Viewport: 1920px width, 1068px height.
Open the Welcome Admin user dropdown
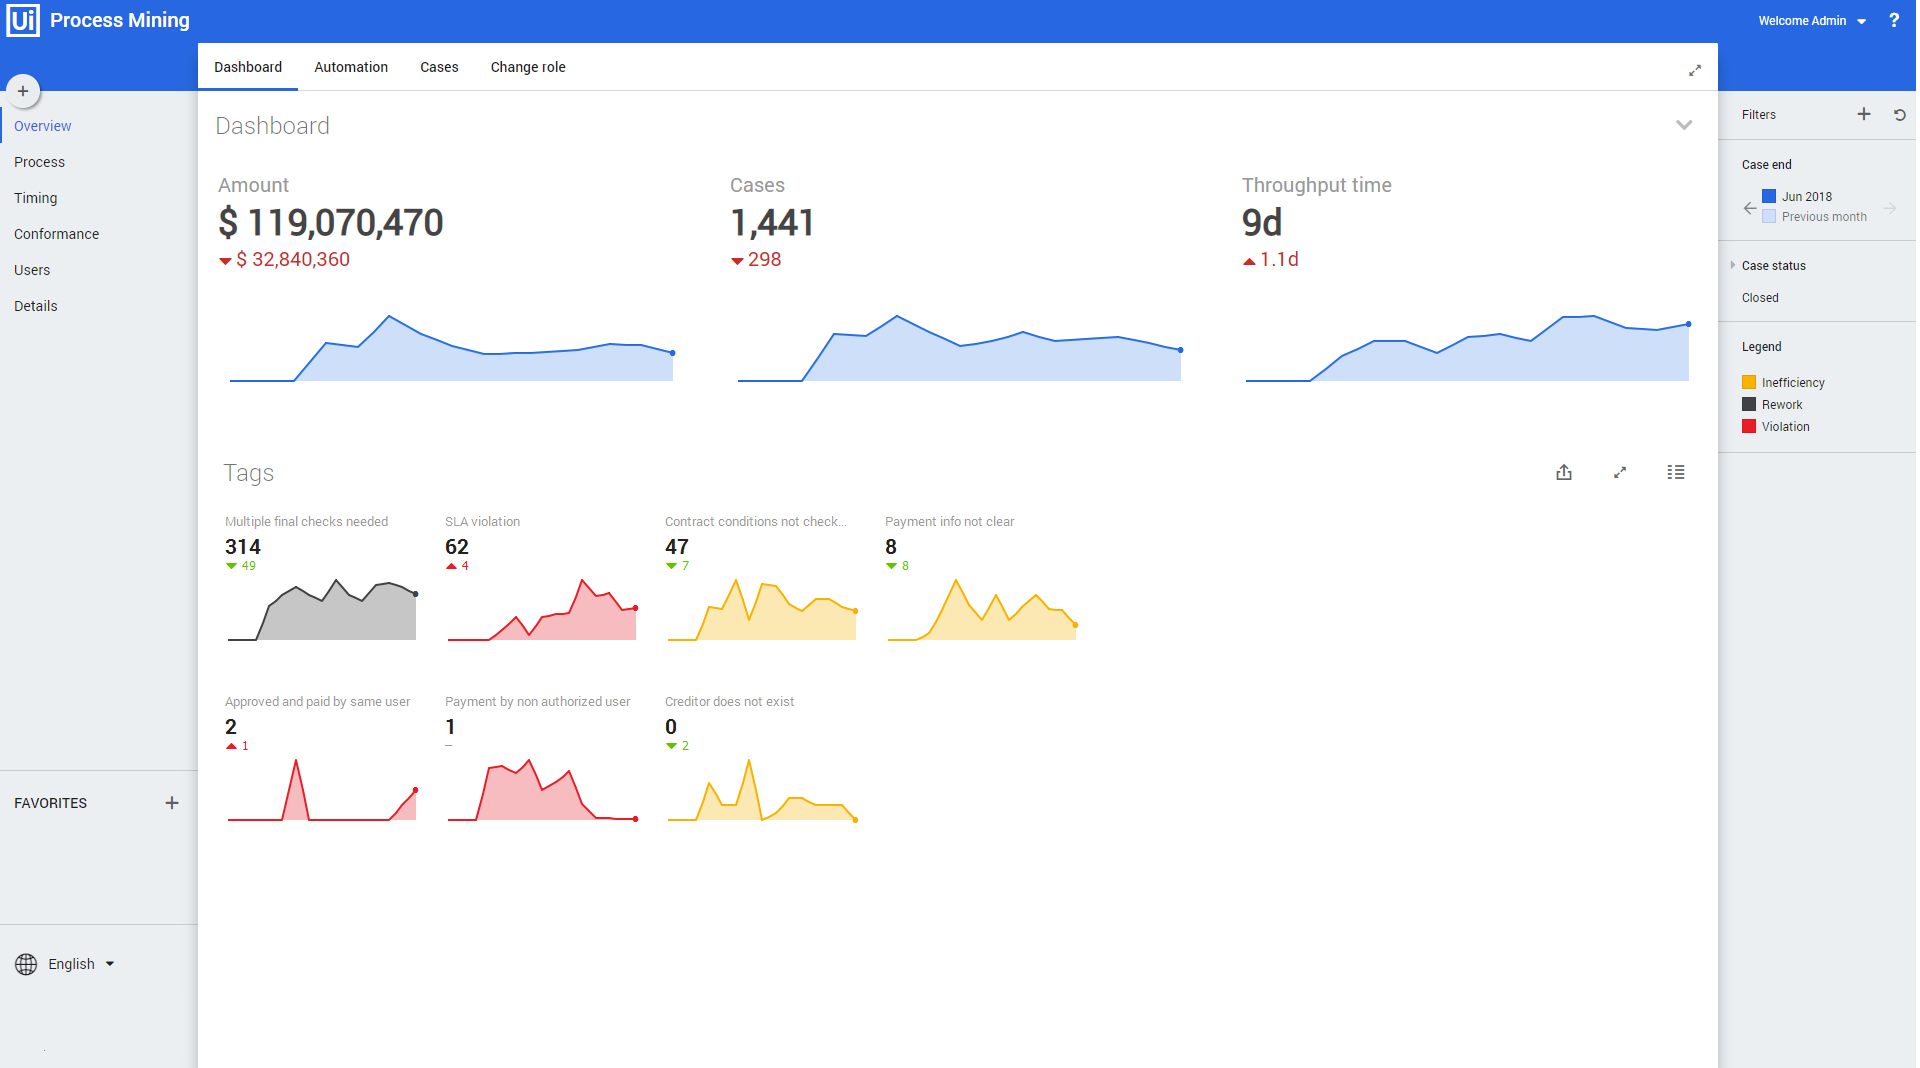1811,21
